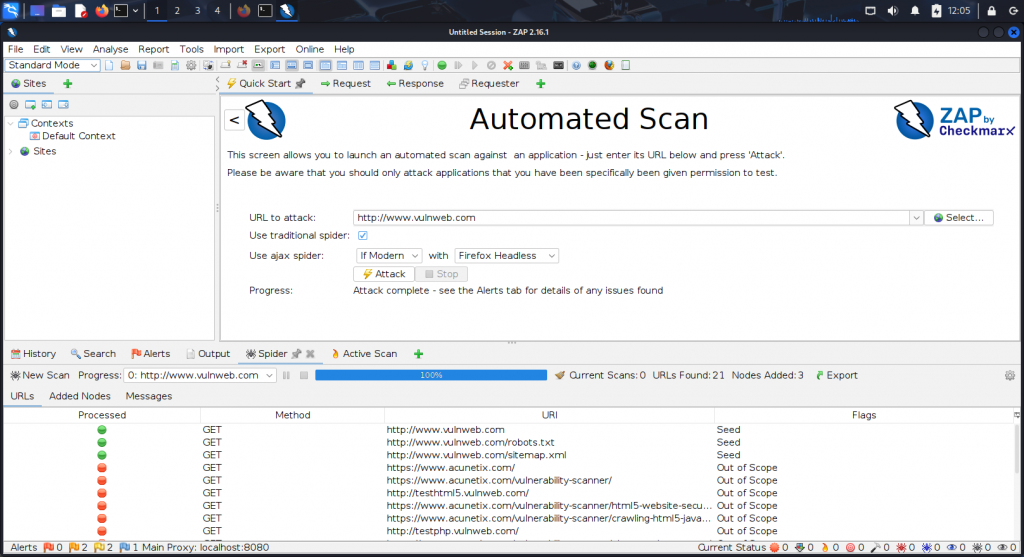Select the robots.txt URL row
The image size is (1024, 557).
(509, 443)
